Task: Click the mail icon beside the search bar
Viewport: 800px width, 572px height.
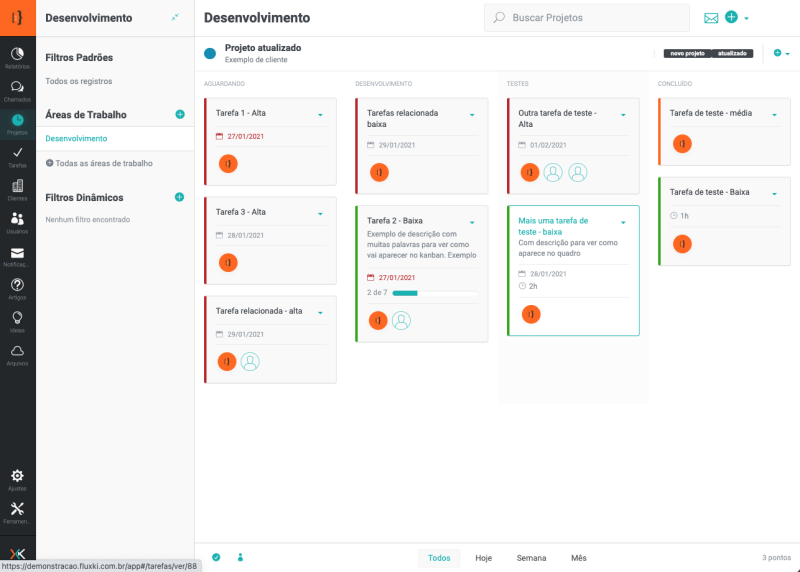Action: [711, 18]
